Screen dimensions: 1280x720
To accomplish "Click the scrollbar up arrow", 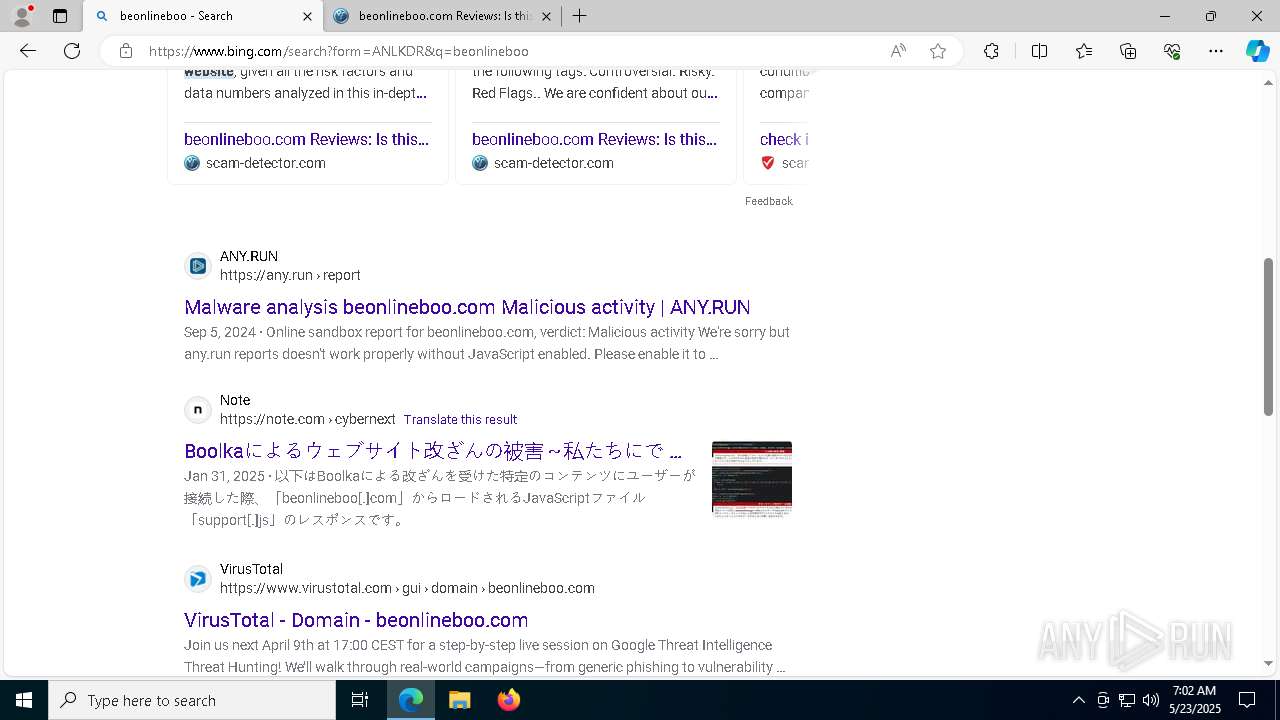I will coord(1268,82).
